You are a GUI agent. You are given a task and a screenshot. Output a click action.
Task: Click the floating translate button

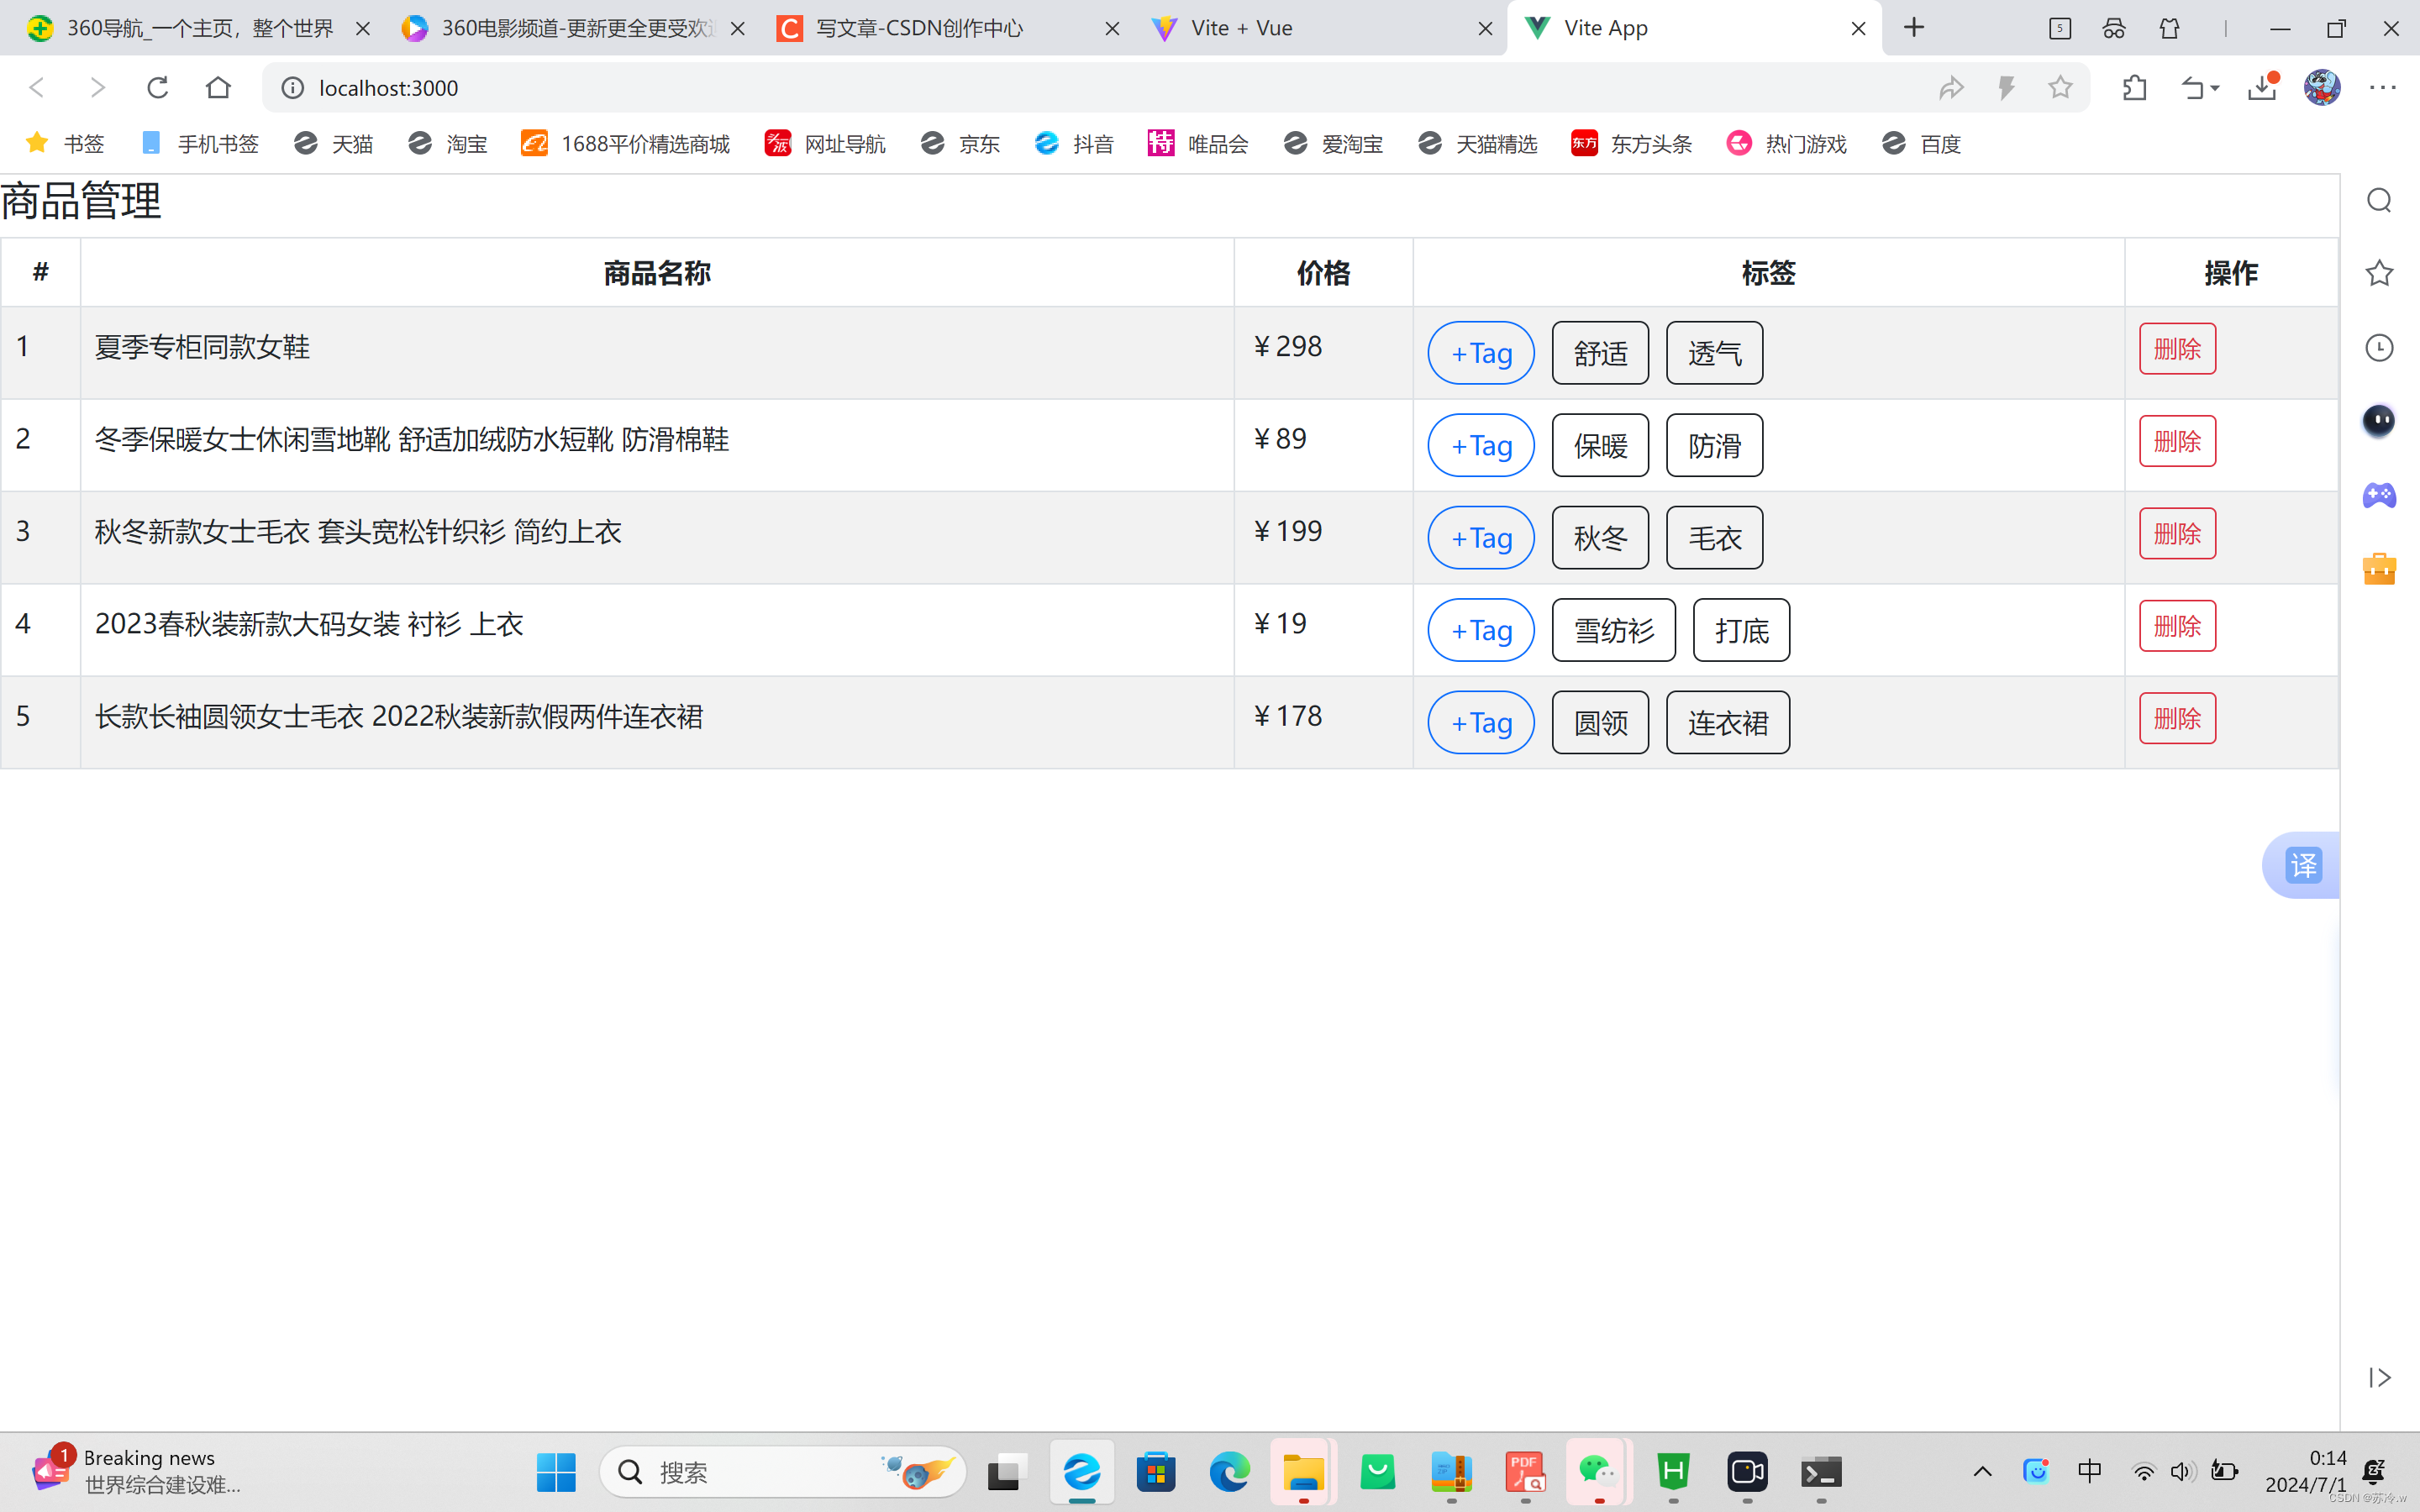(x=2302, y=865)
